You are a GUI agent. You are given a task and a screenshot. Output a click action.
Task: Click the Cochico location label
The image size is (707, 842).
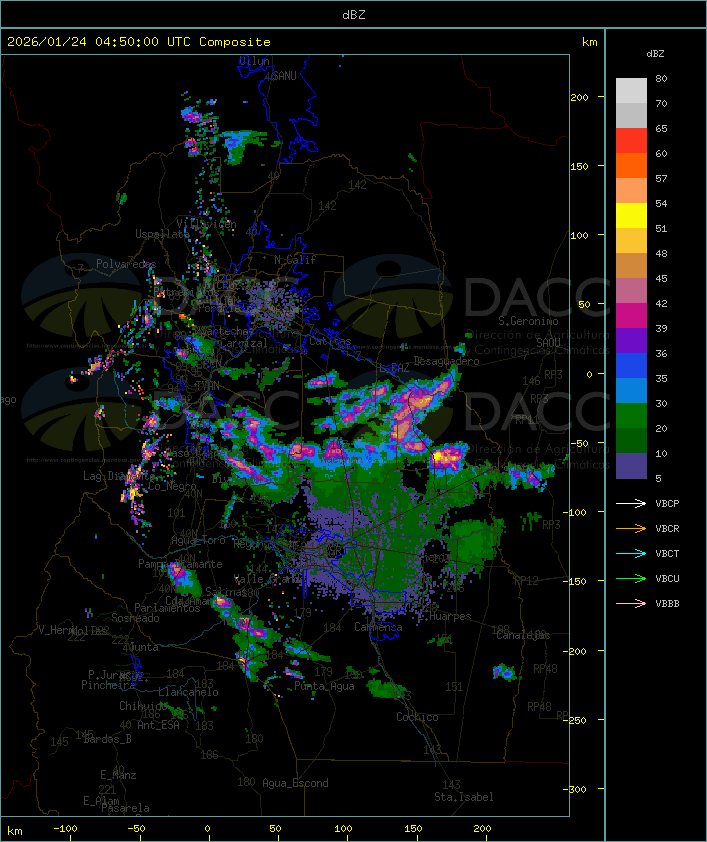coord(417,717)
